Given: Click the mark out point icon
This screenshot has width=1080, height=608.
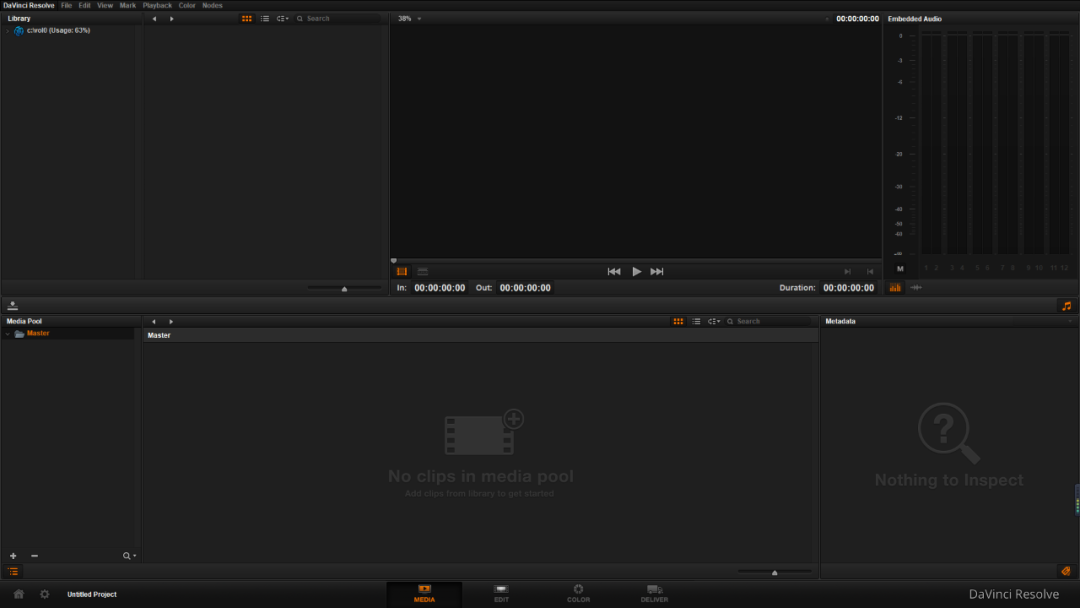Looking at the screenshot, I should point(870,271).
